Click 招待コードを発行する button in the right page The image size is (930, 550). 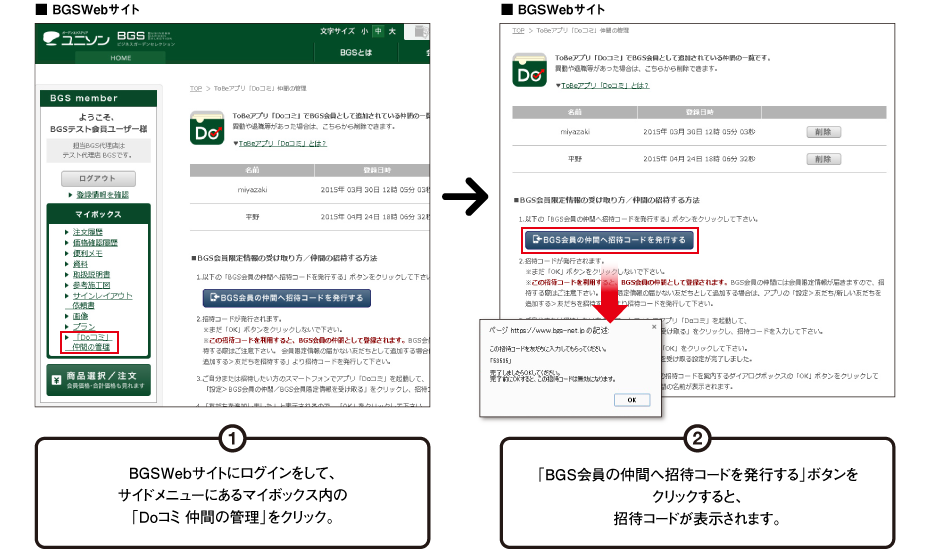point(609,240)
